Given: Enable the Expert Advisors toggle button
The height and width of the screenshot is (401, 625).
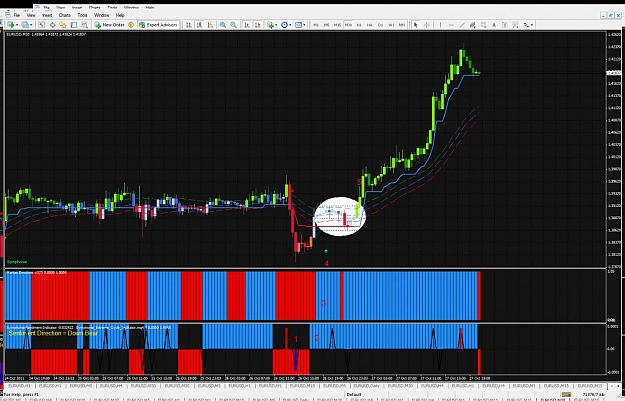Looking at the screenshot, I should click(158, 25).
